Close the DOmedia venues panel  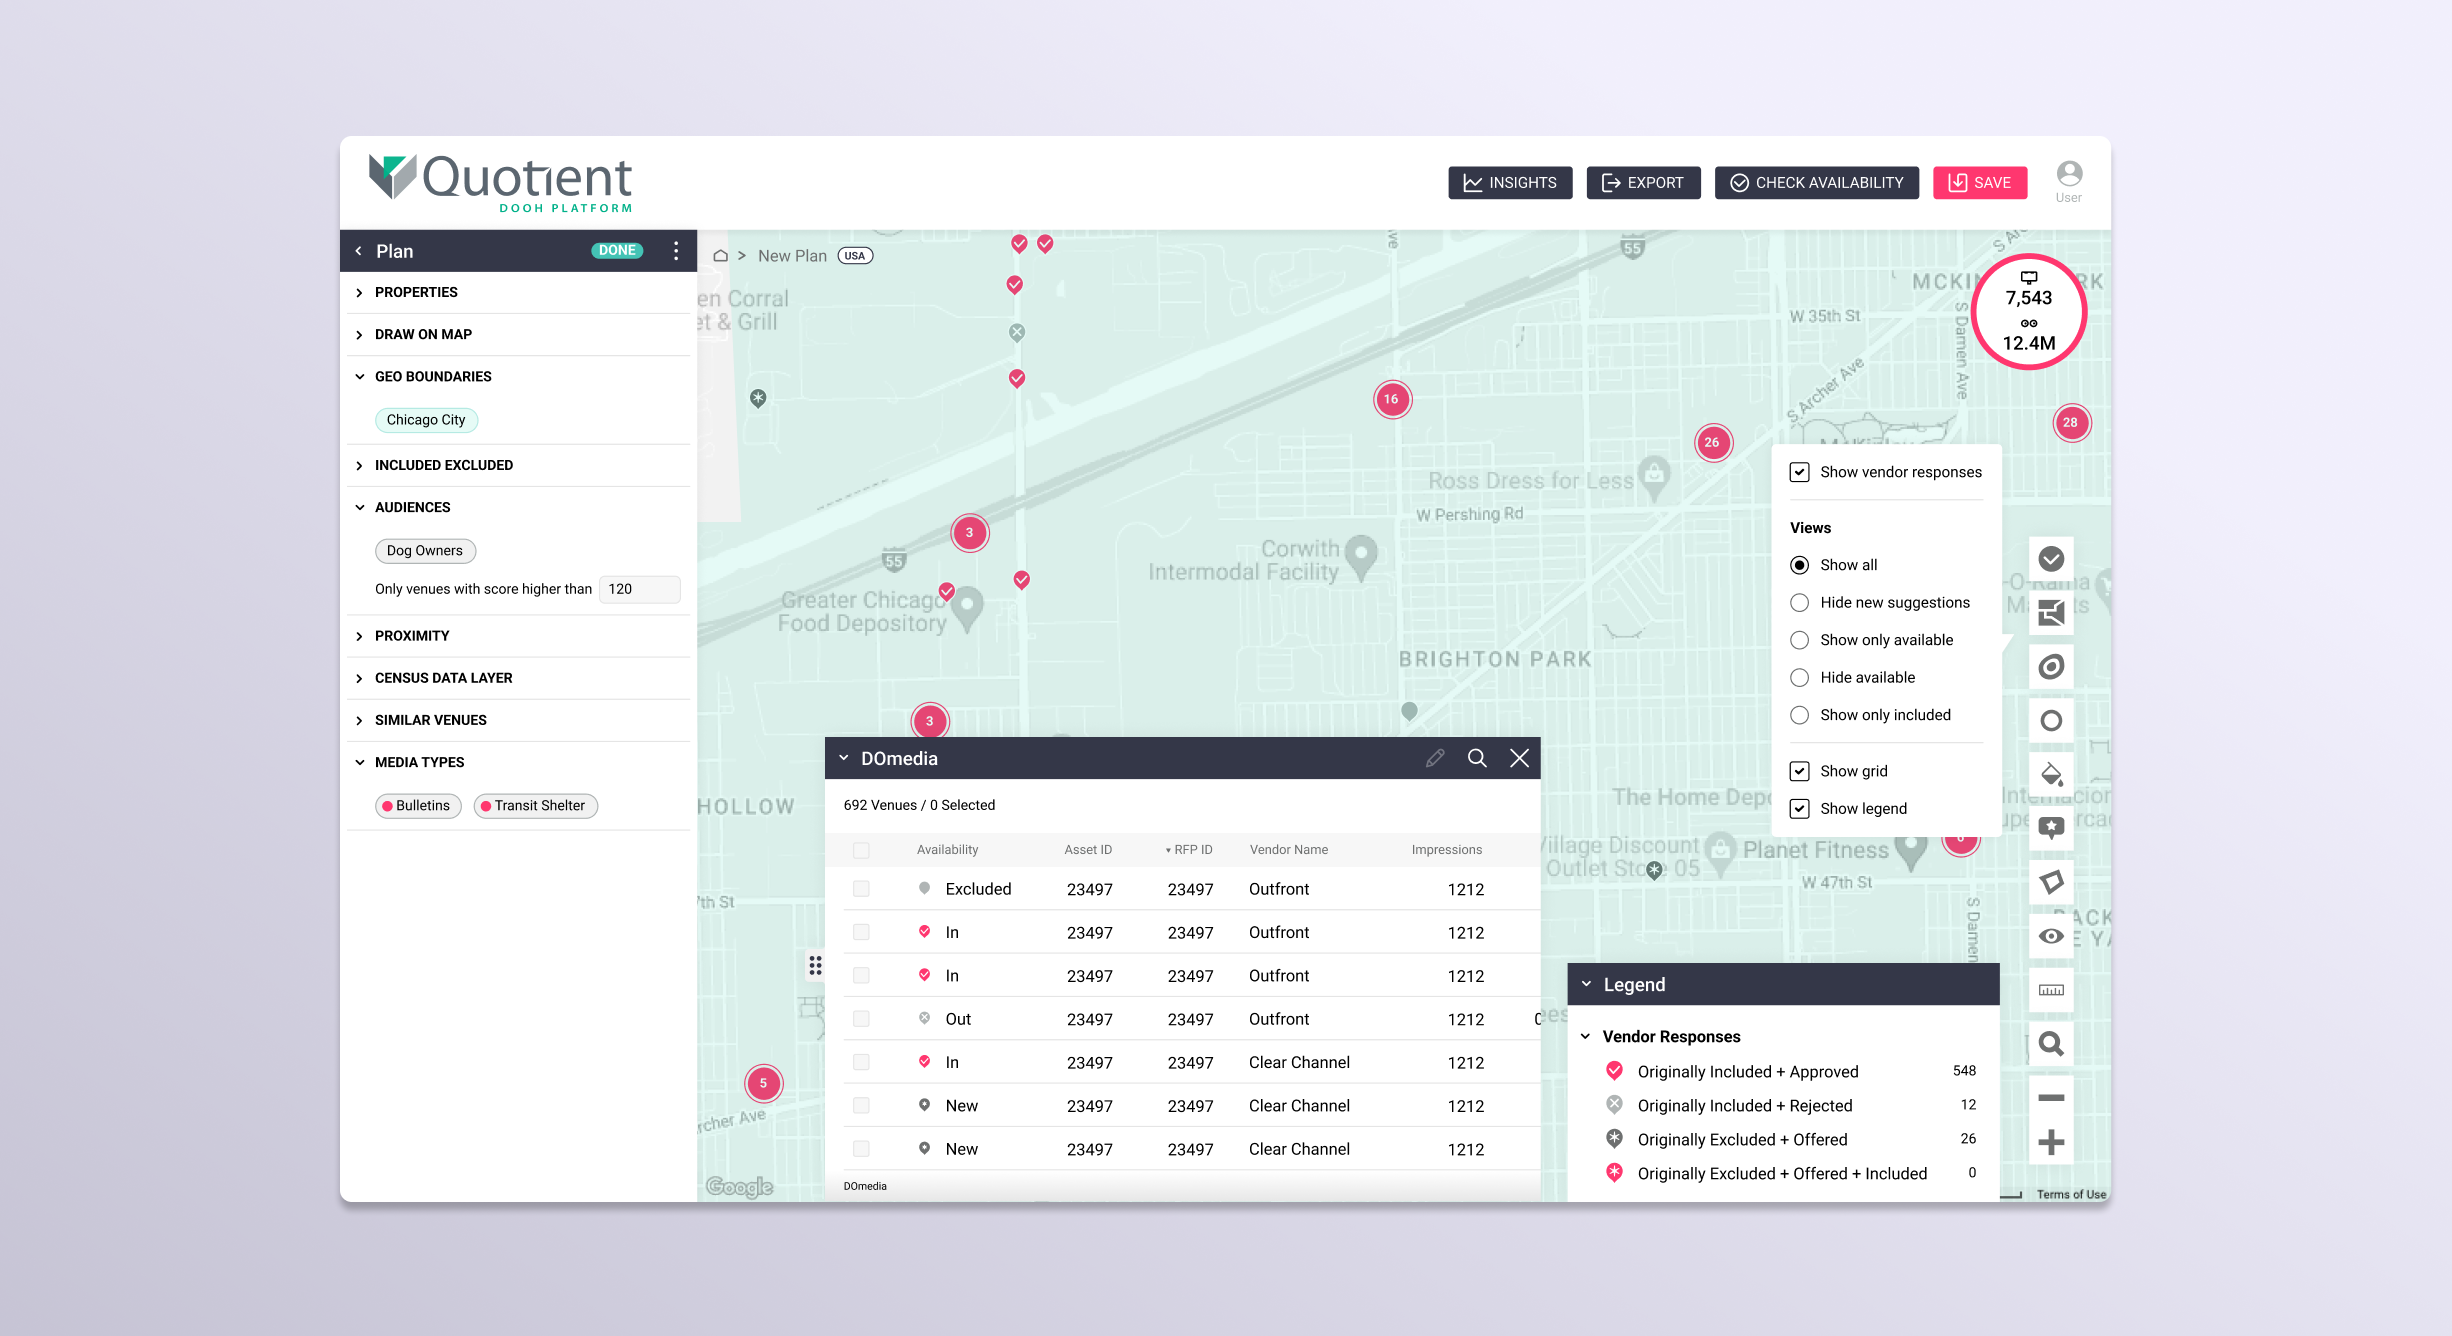[x=1519, y=758]
